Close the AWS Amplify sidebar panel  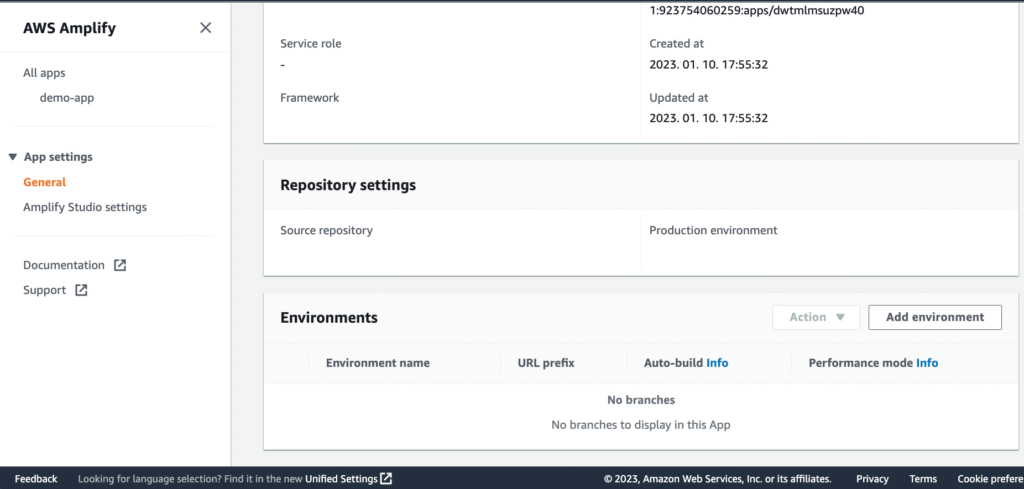(x=205, y=27)
